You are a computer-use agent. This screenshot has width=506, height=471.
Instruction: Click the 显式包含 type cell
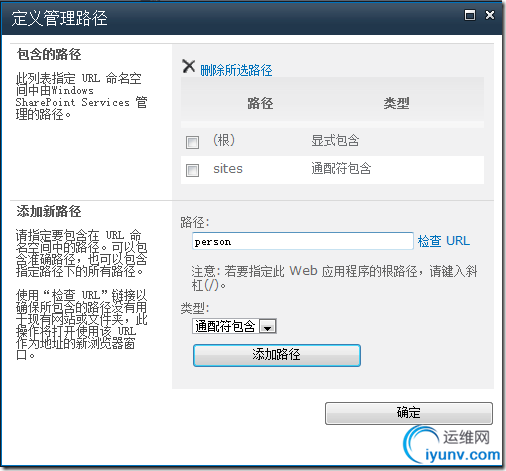pyautogui.click(x=335, y=140)
